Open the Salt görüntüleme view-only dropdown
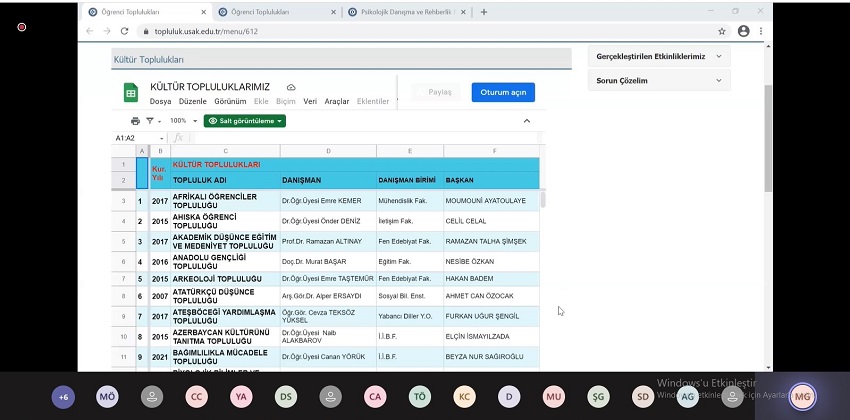Image resolution: width=850 pixels, height=420 pixels. tap(245, 121)
